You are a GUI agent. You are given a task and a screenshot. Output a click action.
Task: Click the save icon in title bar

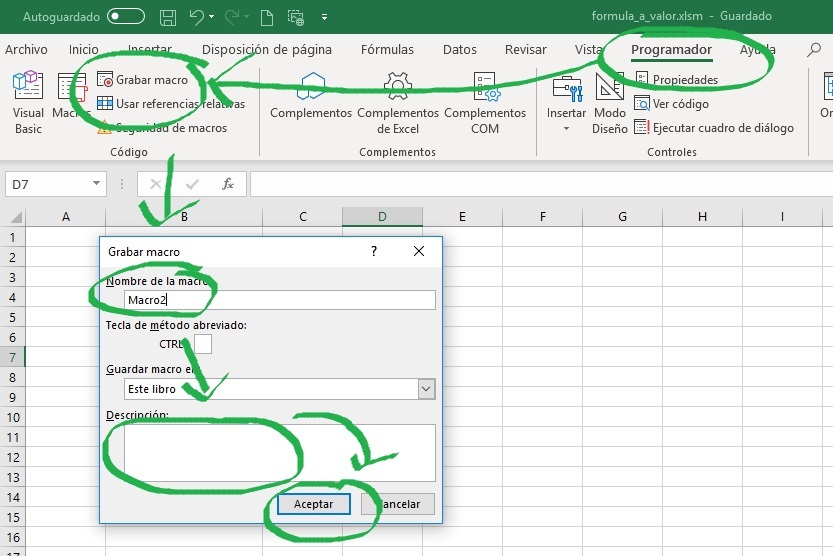168,17
